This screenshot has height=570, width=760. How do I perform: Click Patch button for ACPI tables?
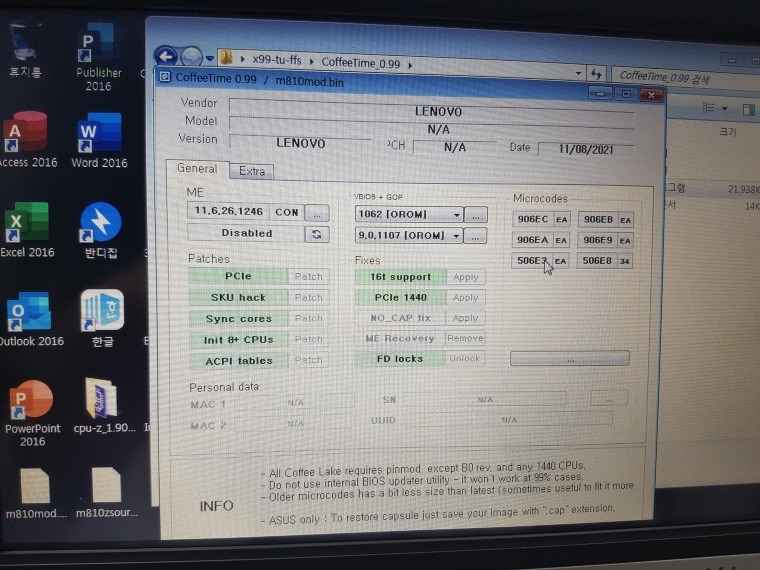(x=308, y=360)
